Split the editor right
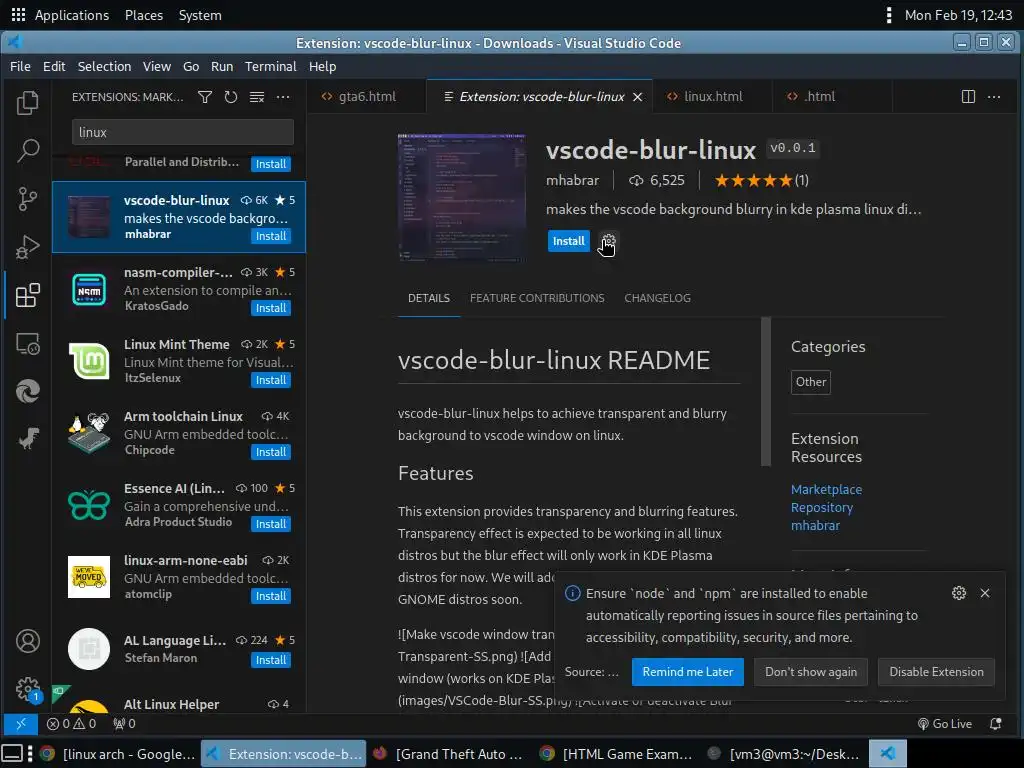The height and width of the screenshot is (768, 1024). pyautogui.click(x=968, y=97)
